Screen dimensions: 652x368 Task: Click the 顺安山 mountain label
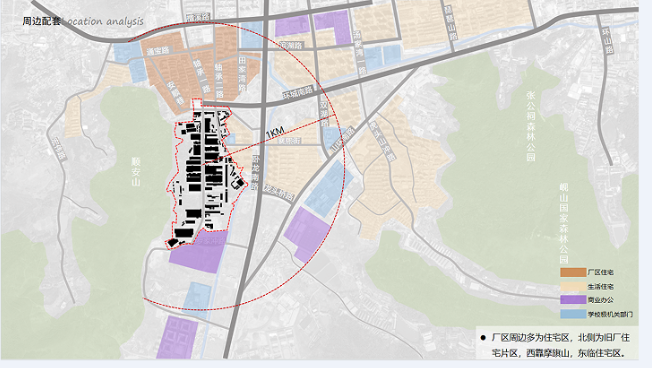136,171
